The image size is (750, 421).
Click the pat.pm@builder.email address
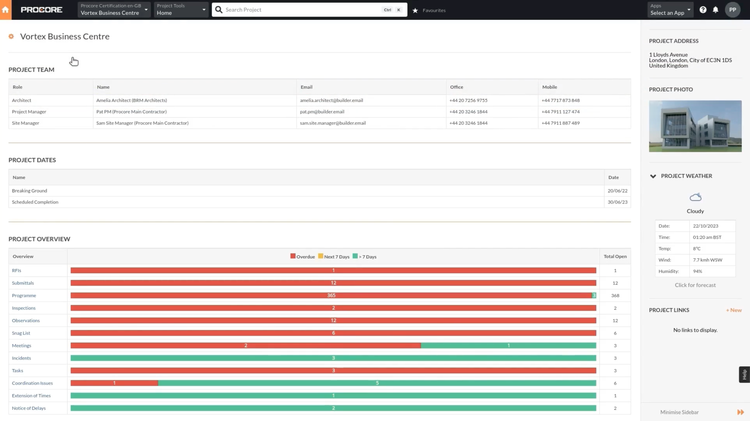coord(322,111)
